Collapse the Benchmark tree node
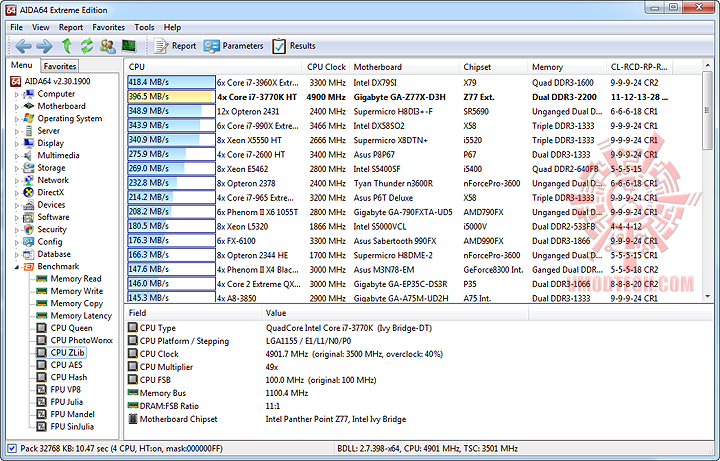The width and height of the screenshot is (720, 461). point(17,267)
